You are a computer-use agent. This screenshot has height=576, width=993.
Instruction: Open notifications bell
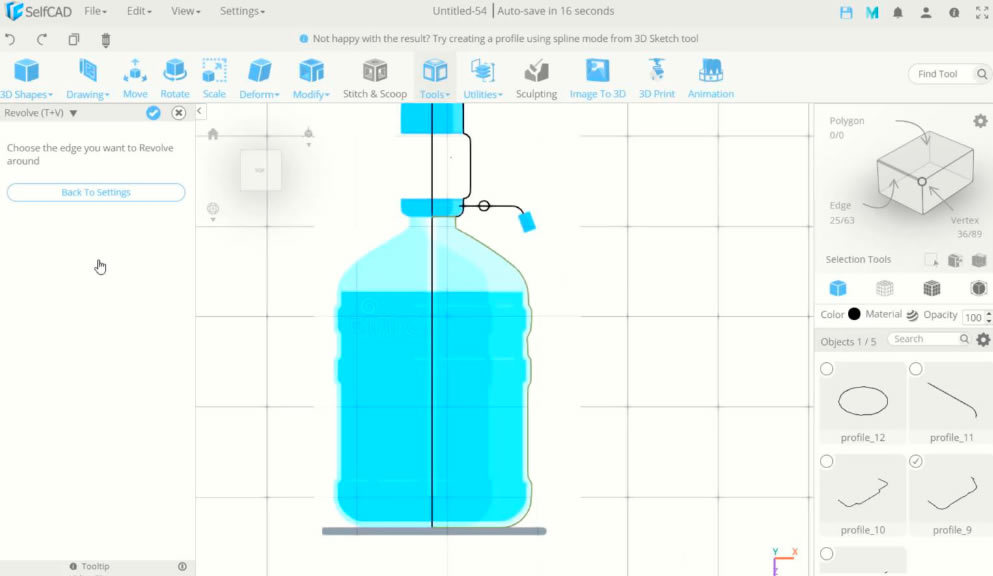[x=898, y=12]
